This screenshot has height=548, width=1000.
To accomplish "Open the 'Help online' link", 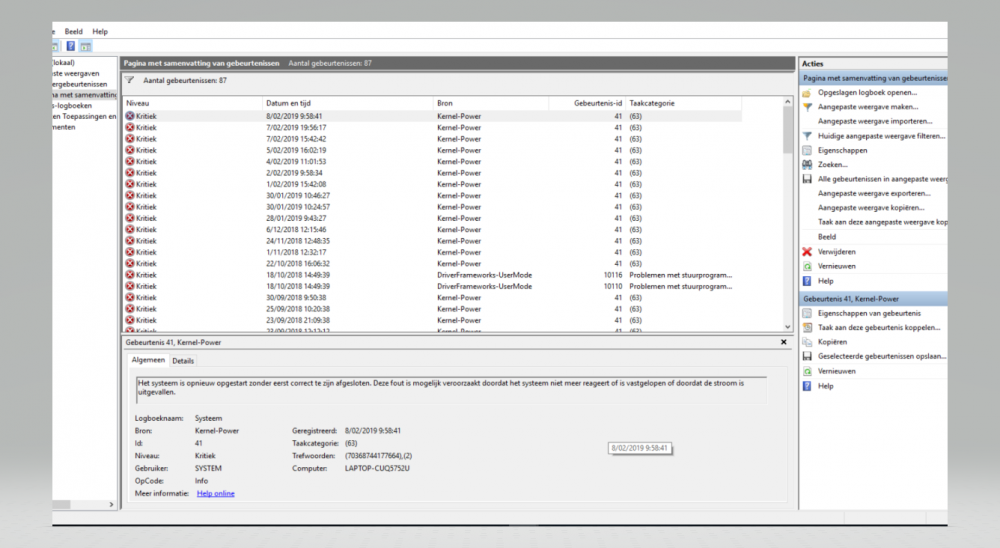I will [216, 493].
